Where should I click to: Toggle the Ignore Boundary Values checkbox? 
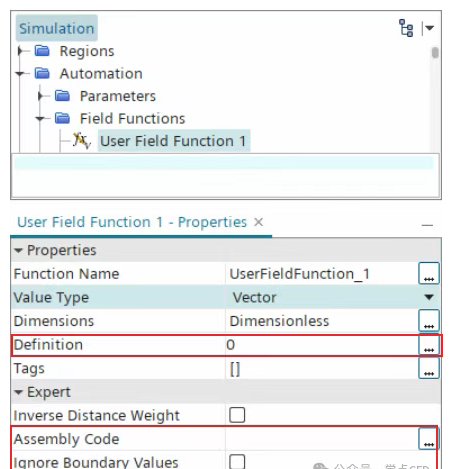click(x=237, y=462)
